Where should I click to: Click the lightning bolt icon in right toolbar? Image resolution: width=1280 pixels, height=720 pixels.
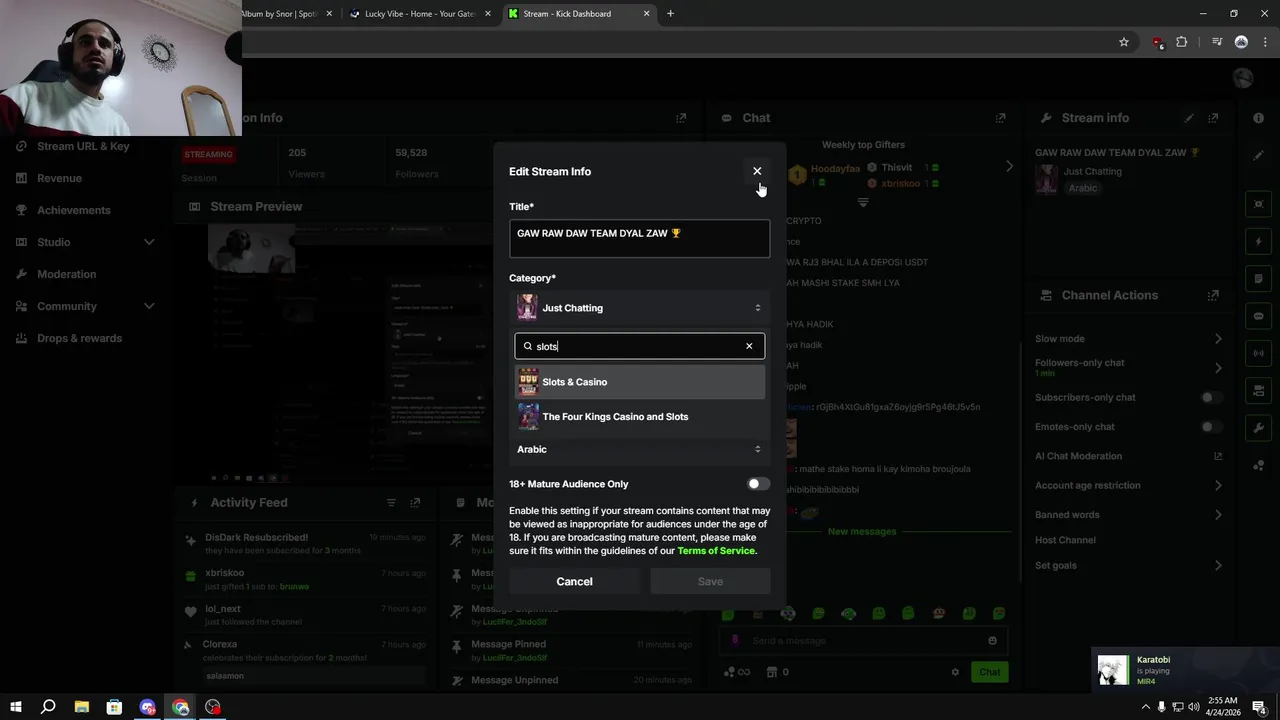pos(1258,242)
